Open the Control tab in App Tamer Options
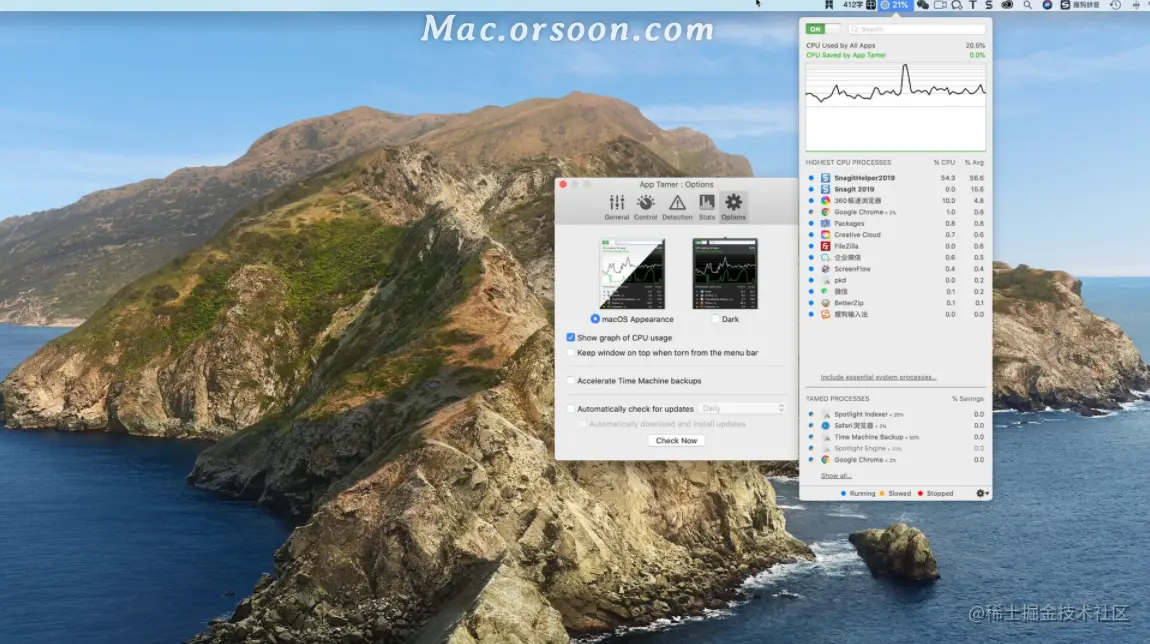The image size is (1150, 644). tap(645, 207)
